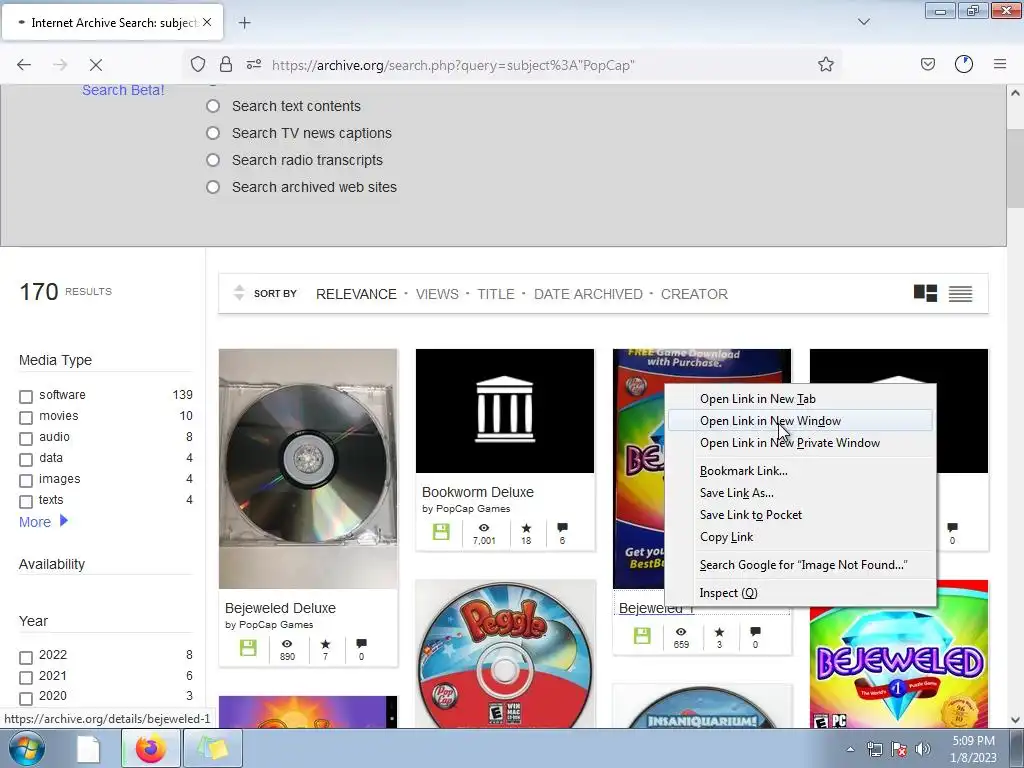The height and width of the screenshot is (768, 1024).
Task: Open the Save to Pocket toolbar icon
Action: (927, 64)
